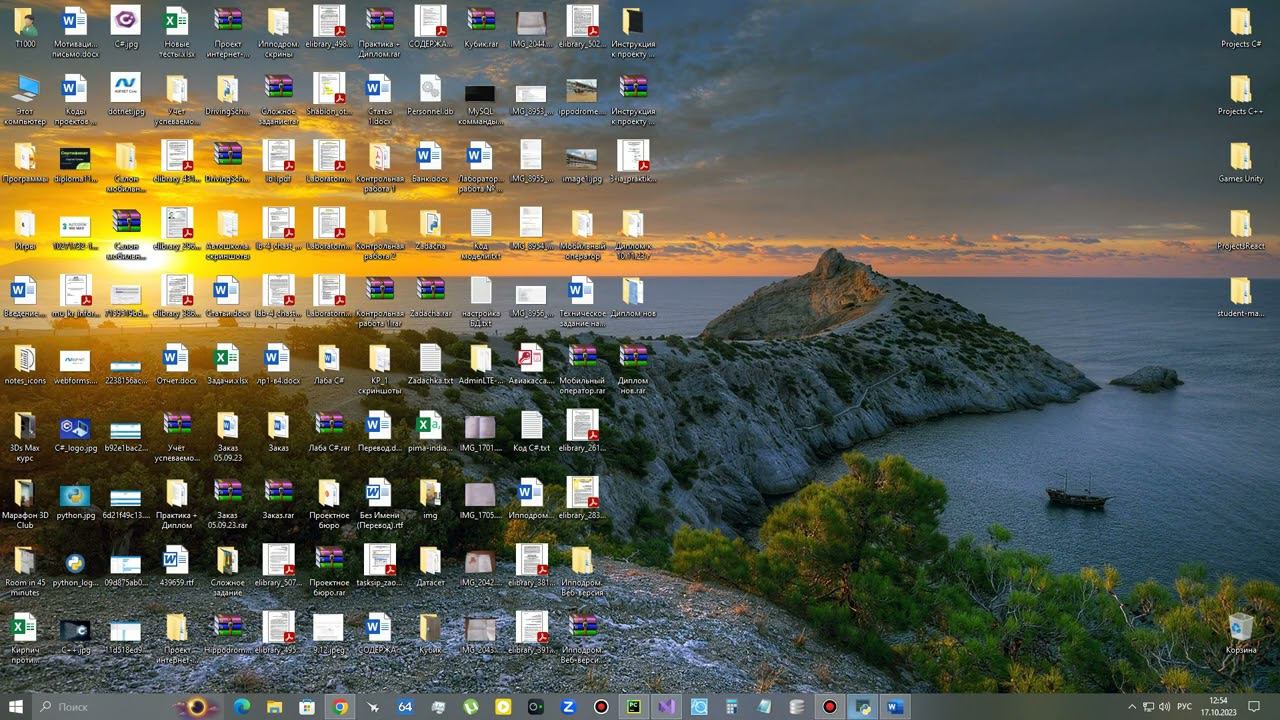Open Microsoft Edge in the taskbar
The width and height of the screenshot is (1280, 720).
point(242,707)
